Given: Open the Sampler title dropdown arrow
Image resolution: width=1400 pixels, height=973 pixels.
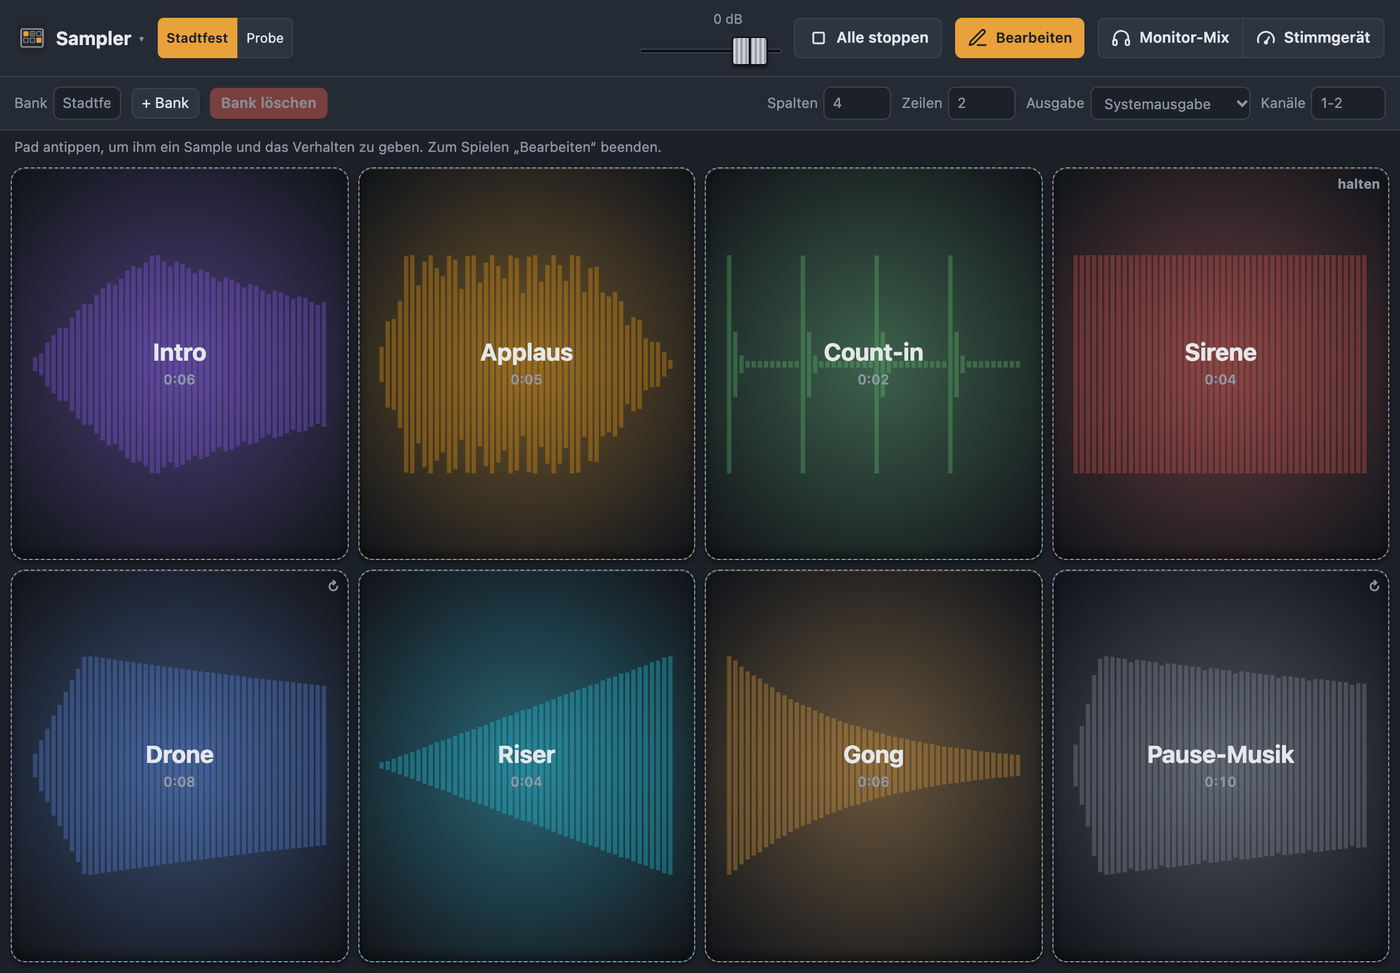Looking at the screenshot, I should point(141,39).
